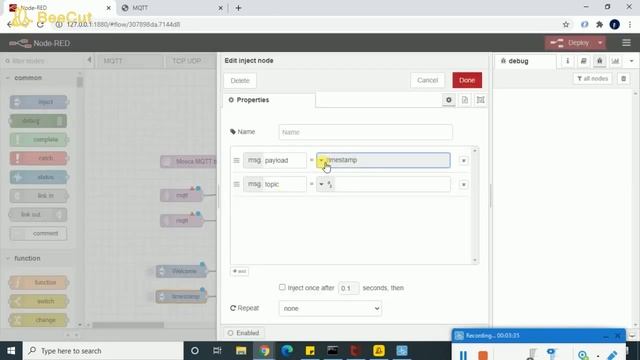640x360 pixels.
Task: Reload the current browser page
Action: click(40, 24)
